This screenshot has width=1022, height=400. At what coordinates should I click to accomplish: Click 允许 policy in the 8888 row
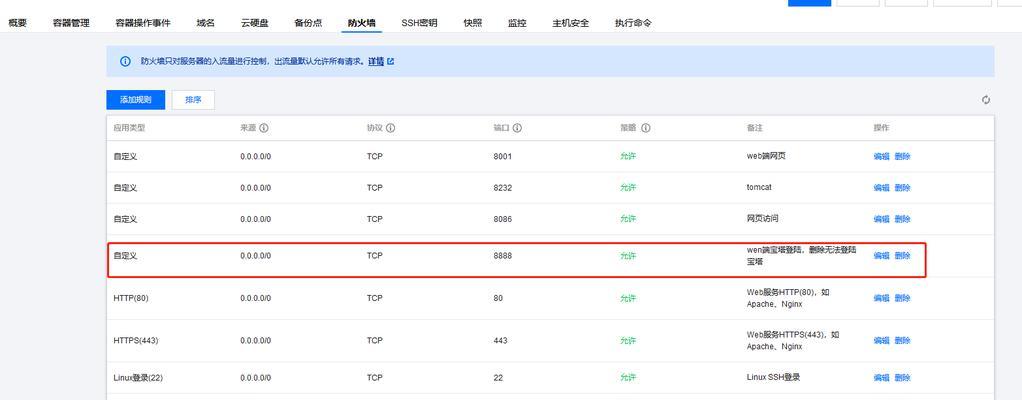point(628,256)
